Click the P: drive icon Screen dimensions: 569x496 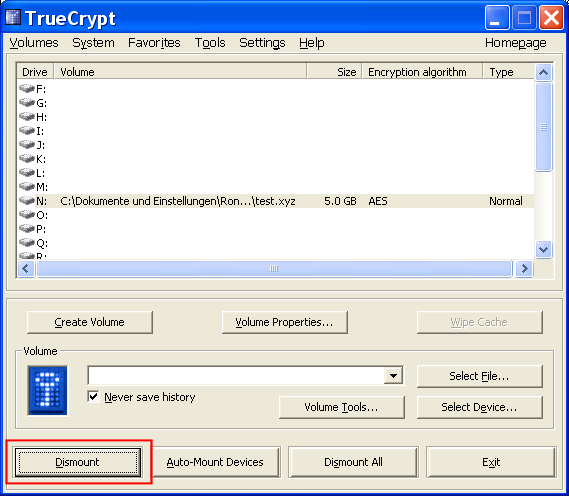[27, 229]
